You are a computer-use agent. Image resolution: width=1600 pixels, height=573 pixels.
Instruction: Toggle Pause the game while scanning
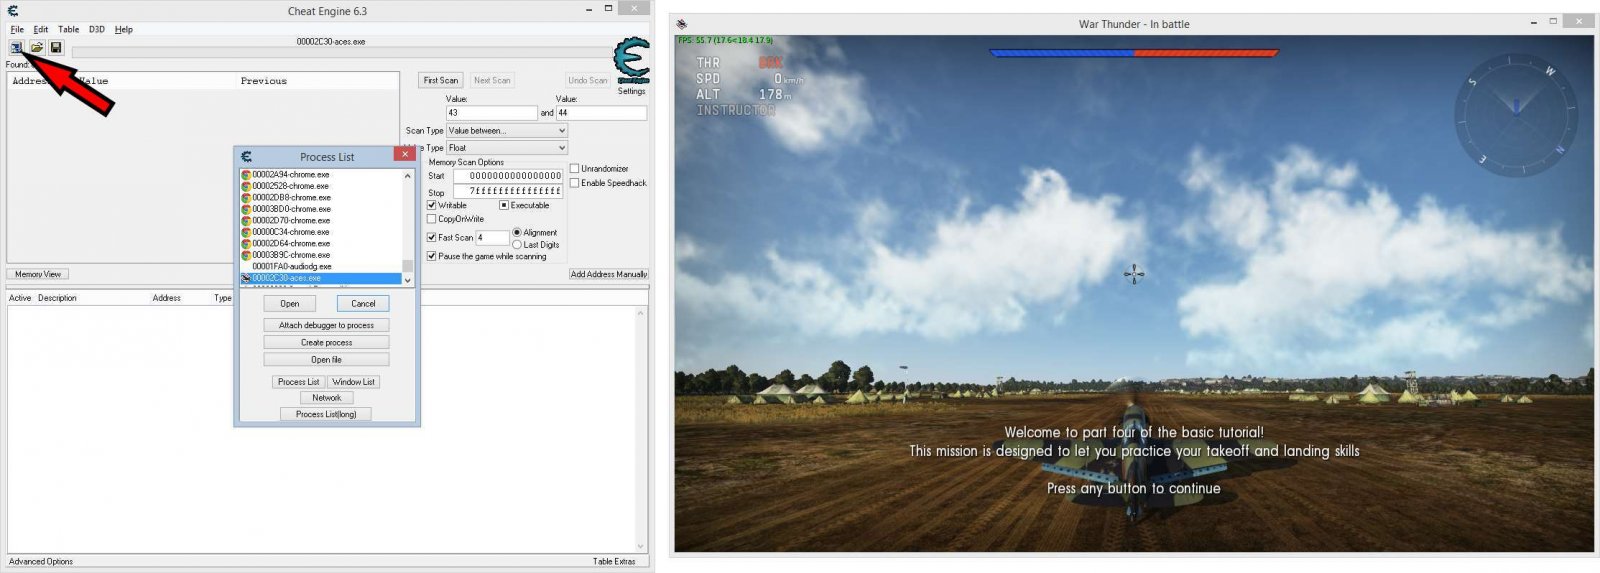pos(432,256)
